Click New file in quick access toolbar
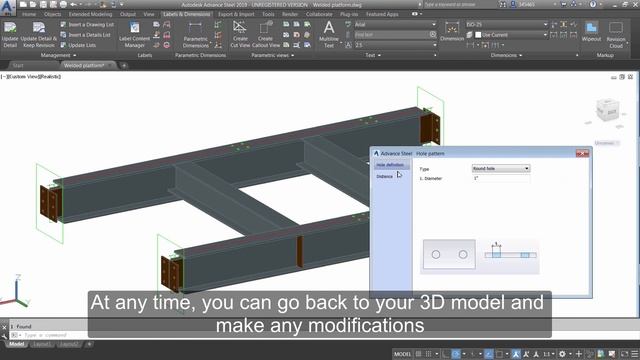The width and height of the screenshot is (640, 360). point(23,4)
